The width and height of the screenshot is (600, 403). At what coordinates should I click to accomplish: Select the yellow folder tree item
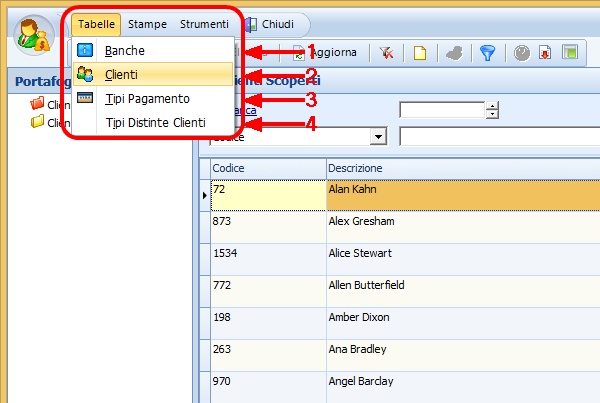pyautogui.click(x=38, y=122)
